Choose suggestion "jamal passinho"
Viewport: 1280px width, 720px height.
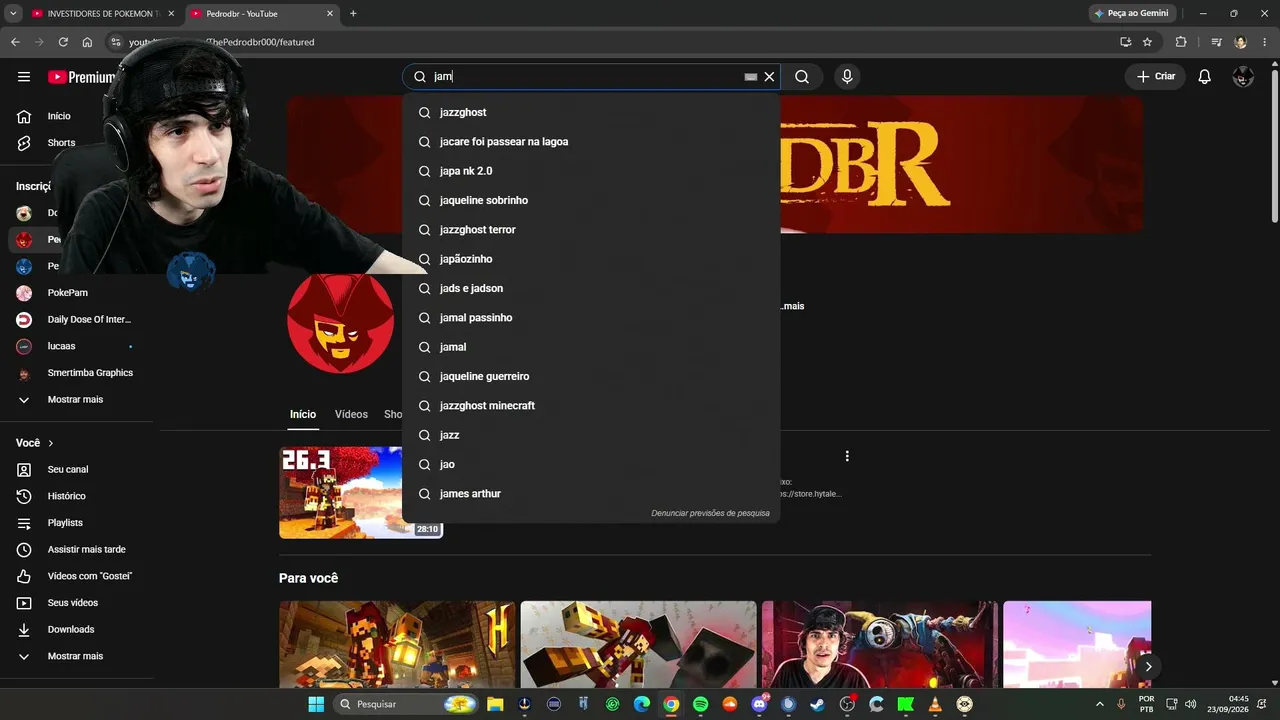click(x=591, y=318)
